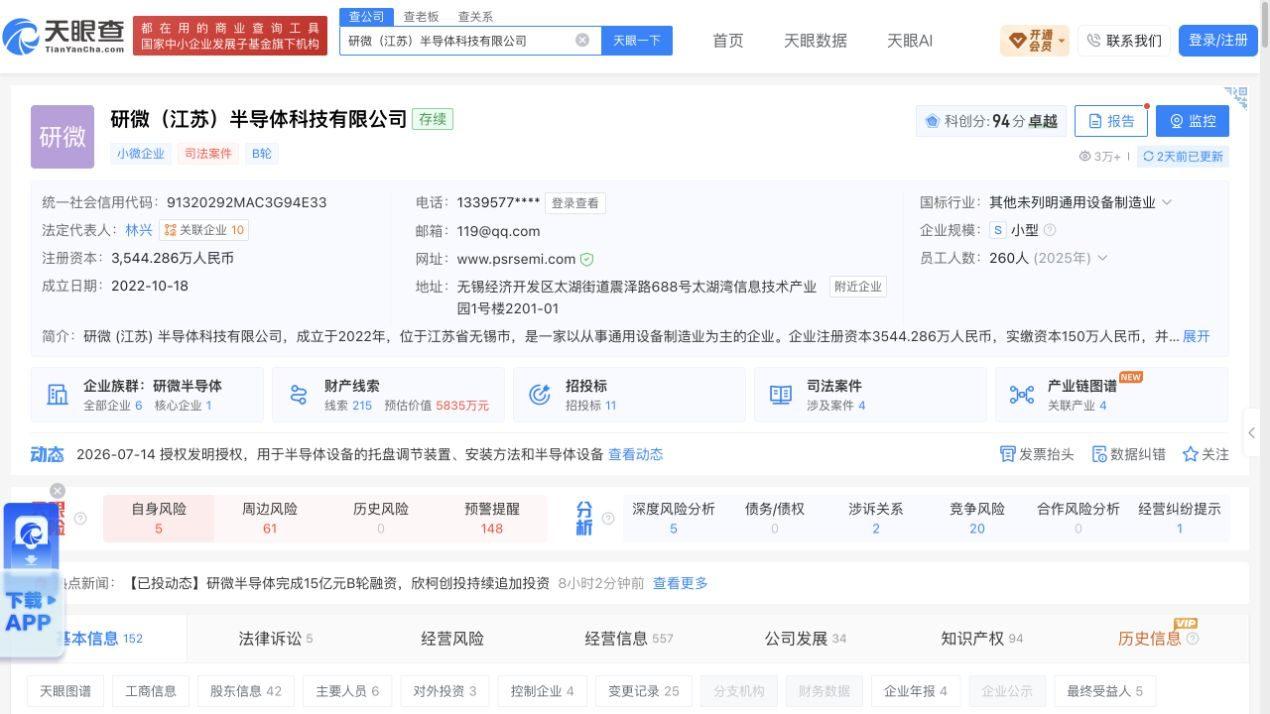Image resolution: width=1270 pixels, height=714 pixels.
Task: Open 竞争风险 item
Action: 977,518
